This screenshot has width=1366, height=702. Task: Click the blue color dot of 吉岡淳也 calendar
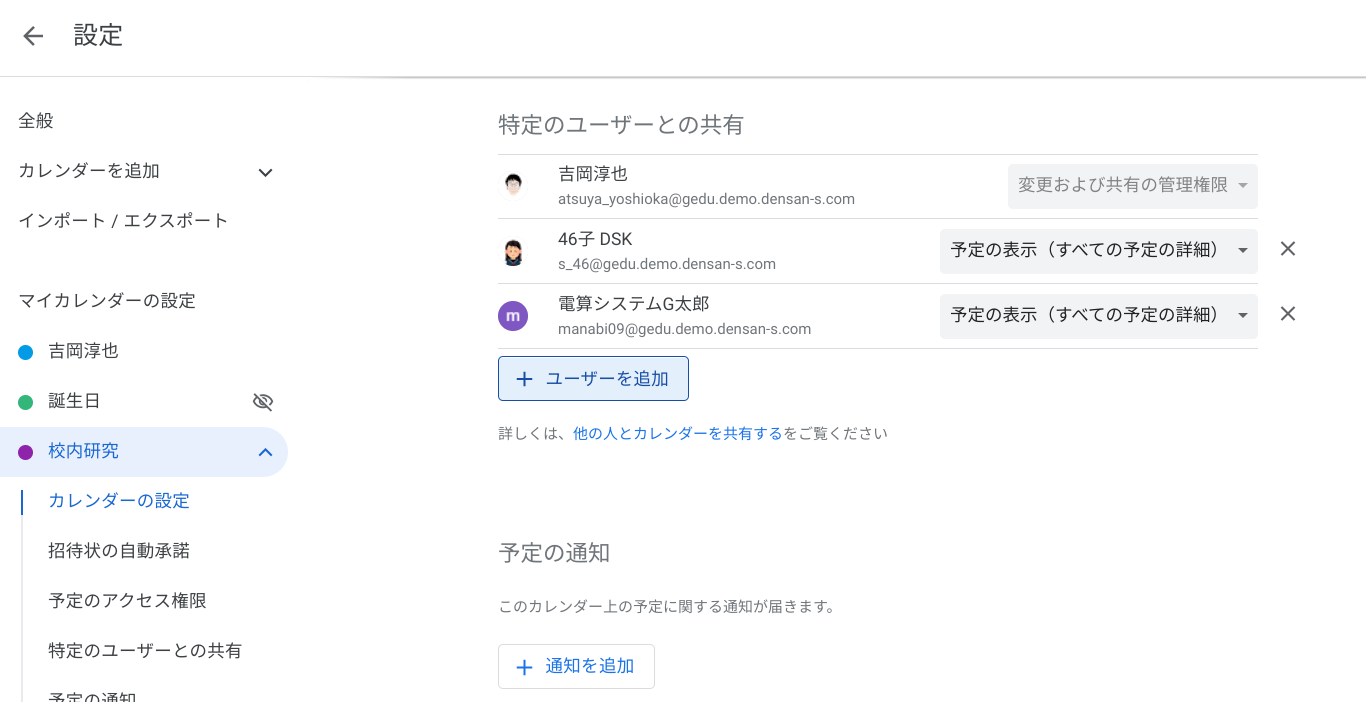(26, 352)
